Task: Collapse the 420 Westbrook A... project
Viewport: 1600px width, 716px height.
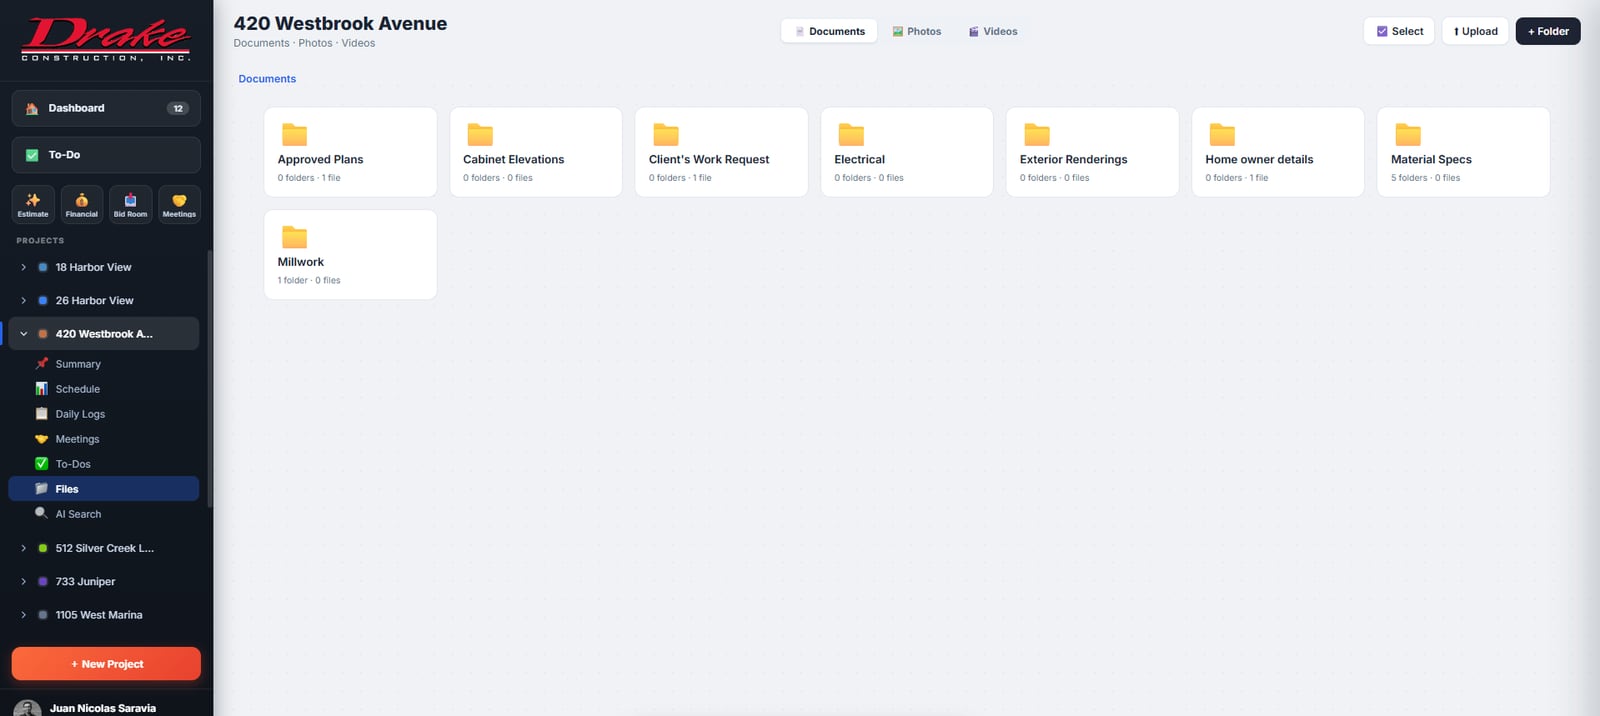Action: (x=23, y=334)
